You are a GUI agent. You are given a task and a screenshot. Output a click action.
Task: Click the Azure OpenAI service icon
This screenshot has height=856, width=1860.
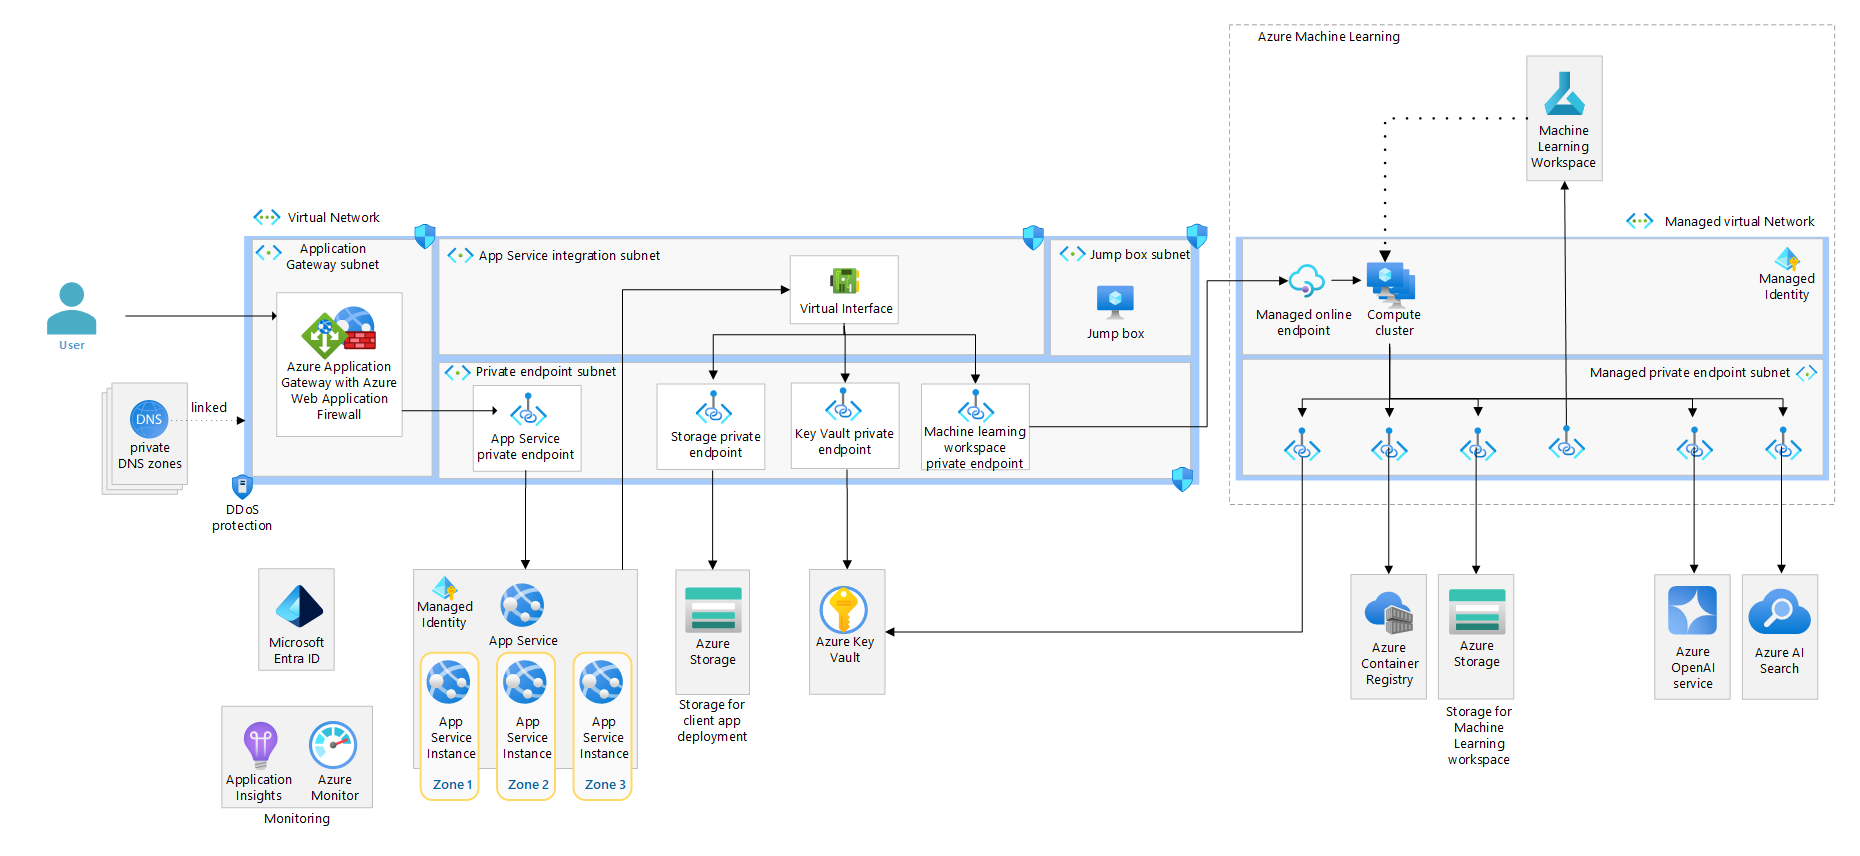tap(1692, 611)
